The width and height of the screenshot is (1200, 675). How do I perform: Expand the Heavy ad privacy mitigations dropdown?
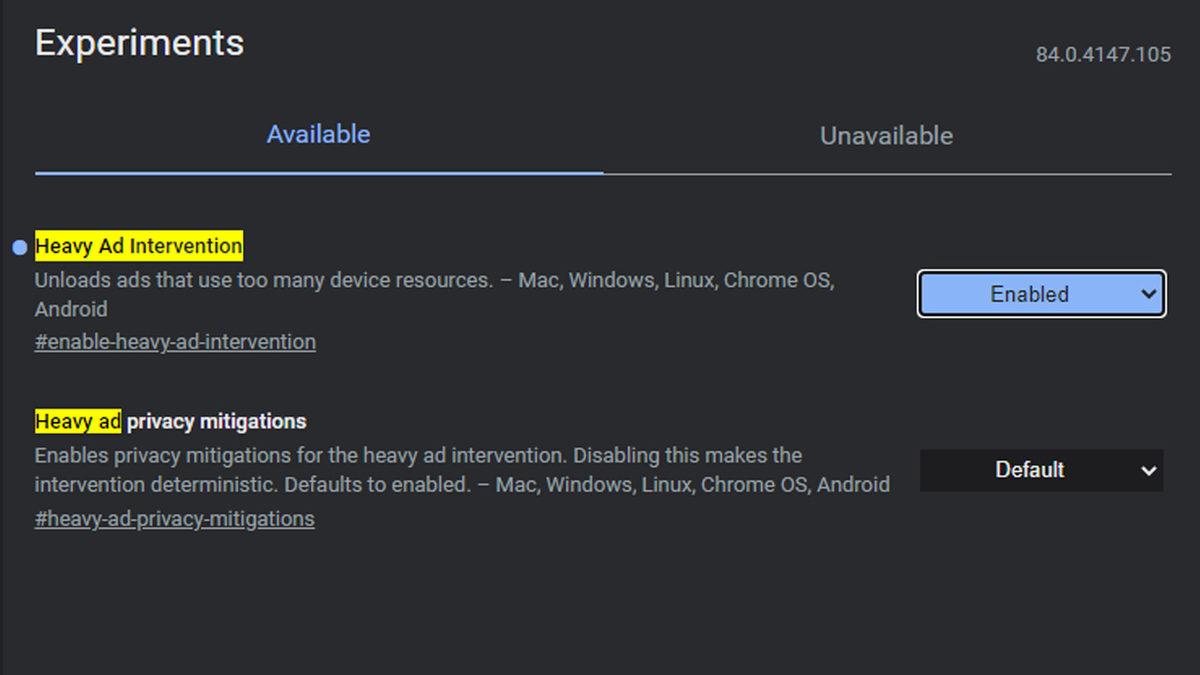coord(1040,470)
